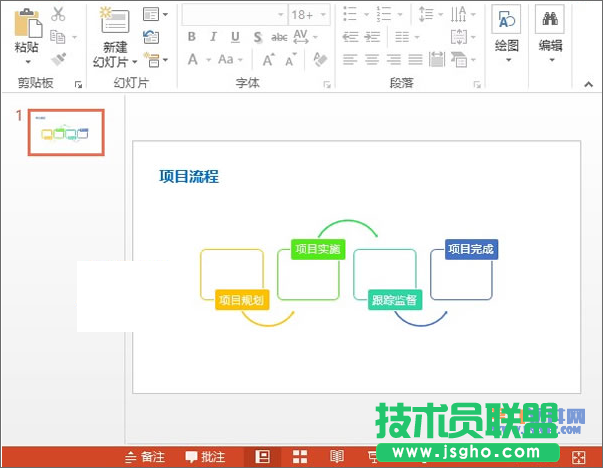Toggle Strikethrough abc formatting

coord(279,37)
